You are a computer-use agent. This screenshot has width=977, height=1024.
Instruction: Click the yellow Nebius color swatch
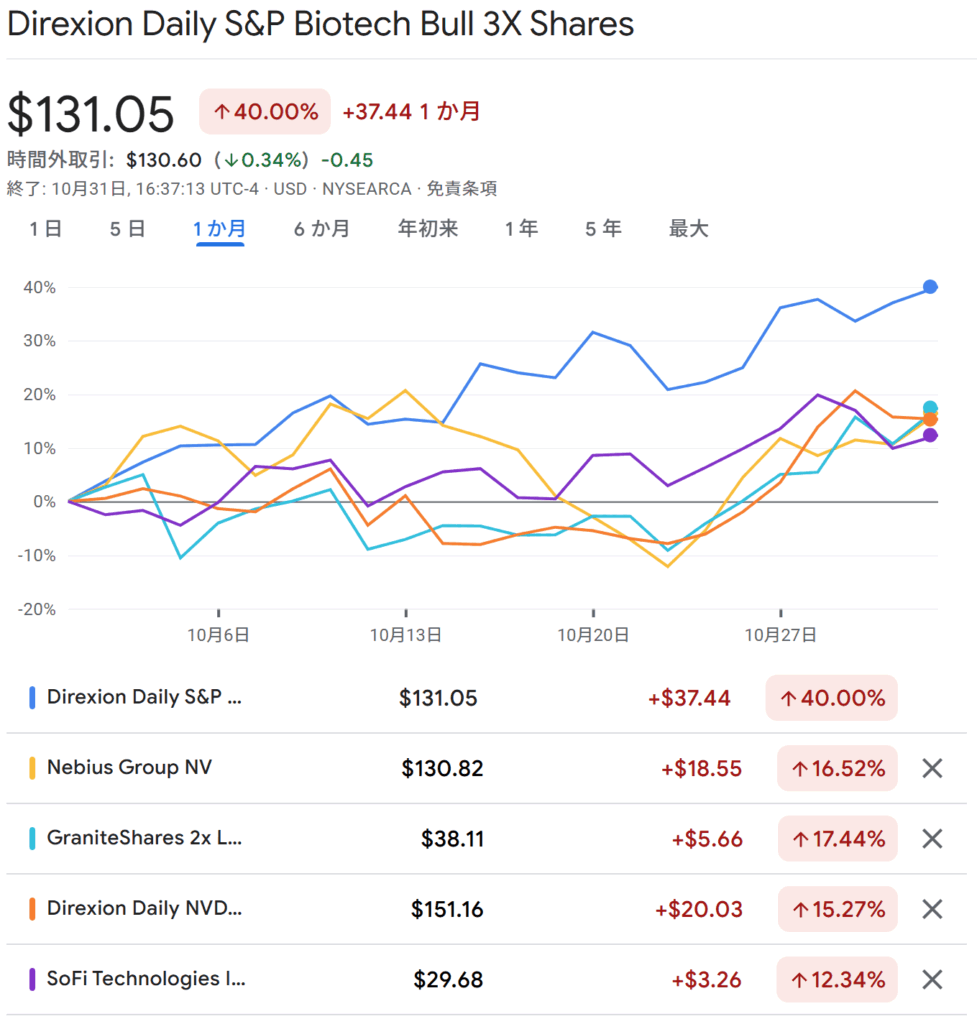(x=32, y=768)
